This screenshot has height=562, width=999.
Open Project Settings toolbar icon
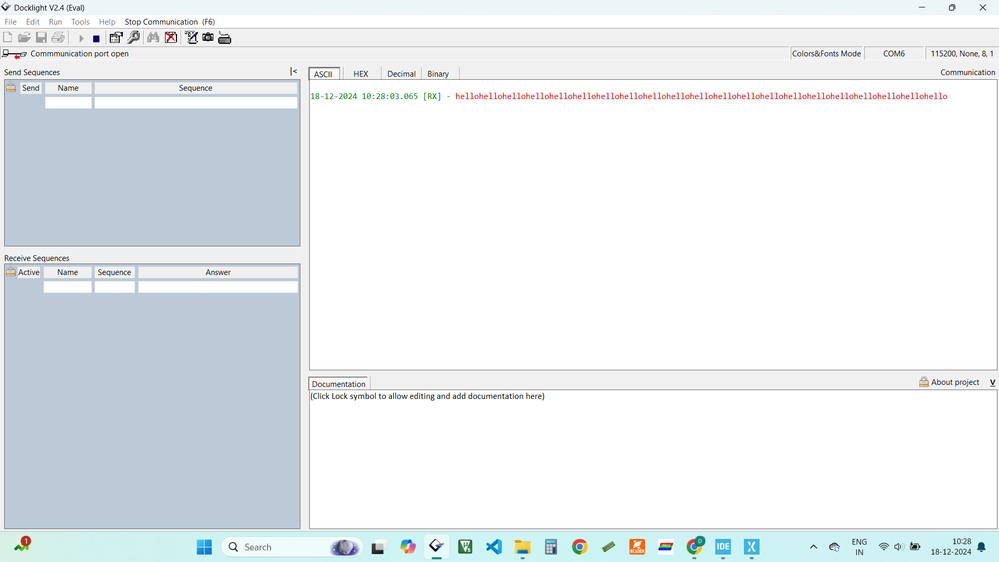click(x=115, y=38)
